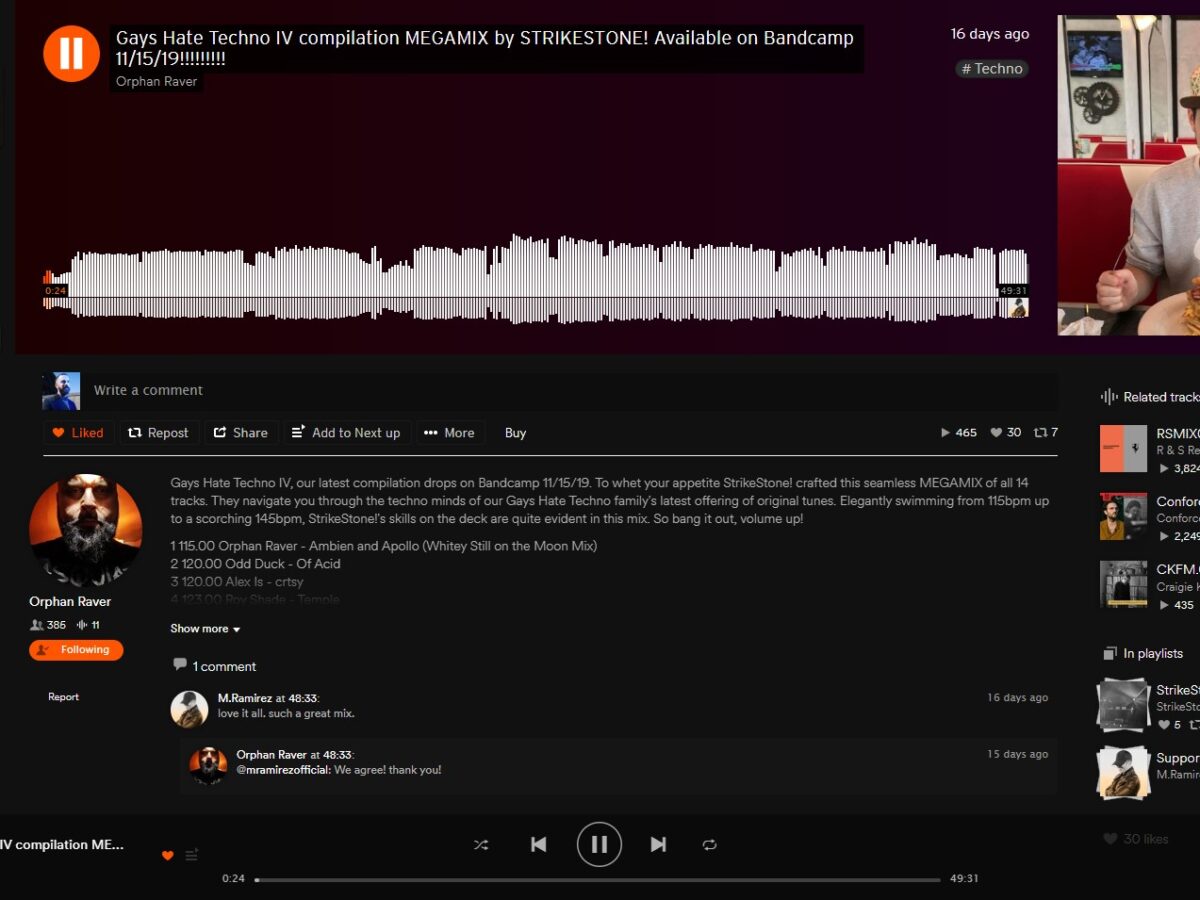
Task: View Orphan Raver's 385 followers
Action: point(48,625)
